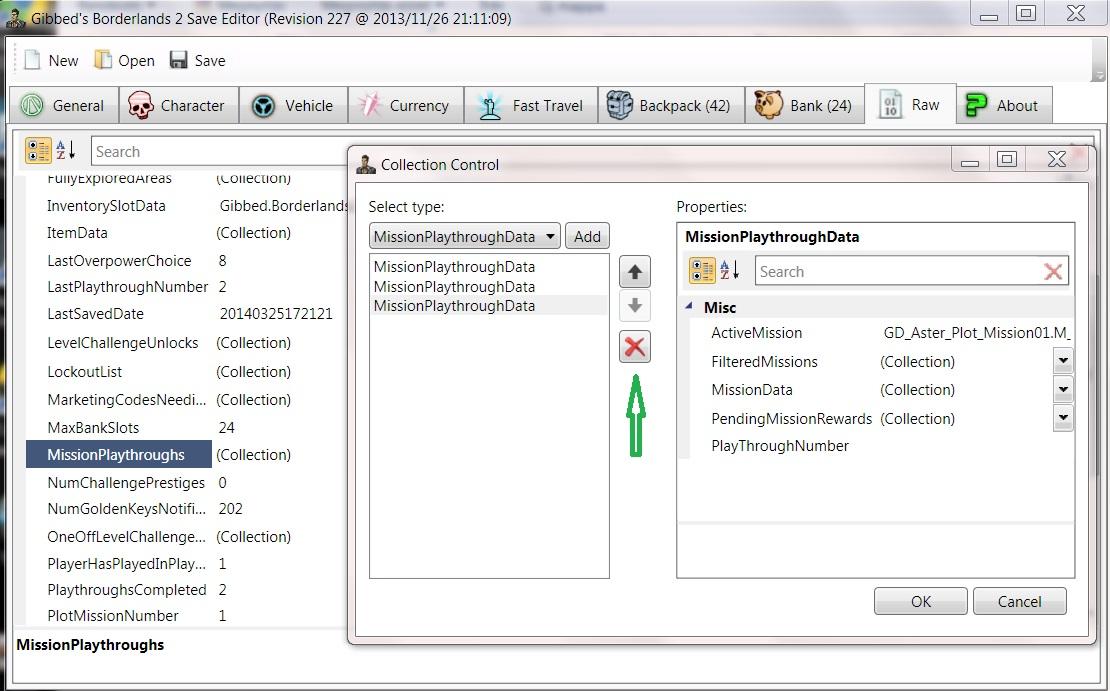1110x691 pixels.
Task: Select the LastOverpowerChoice row
Action: click(x=187, y=261)
